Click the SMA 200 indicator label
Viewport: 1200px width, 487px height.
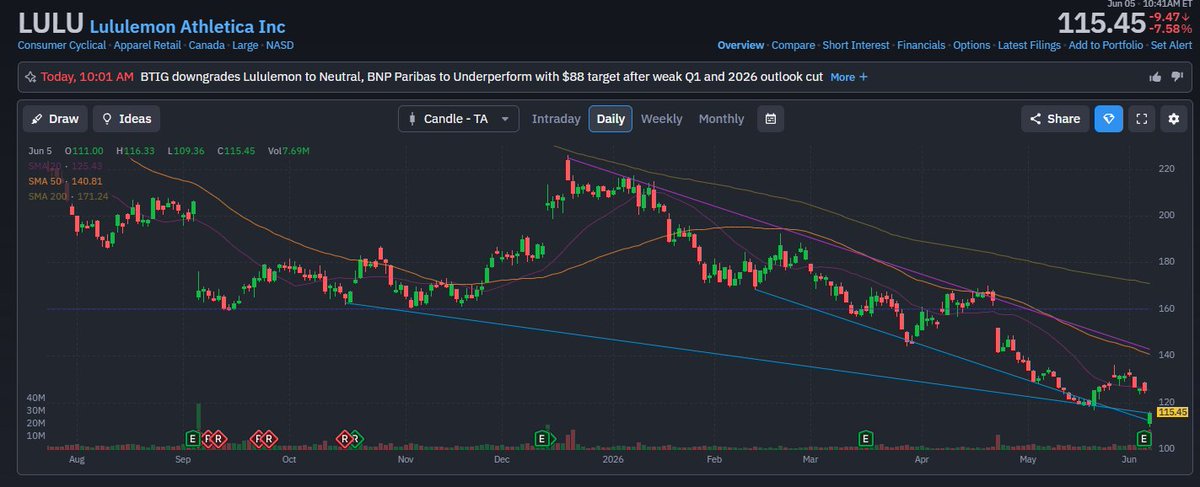67,196
